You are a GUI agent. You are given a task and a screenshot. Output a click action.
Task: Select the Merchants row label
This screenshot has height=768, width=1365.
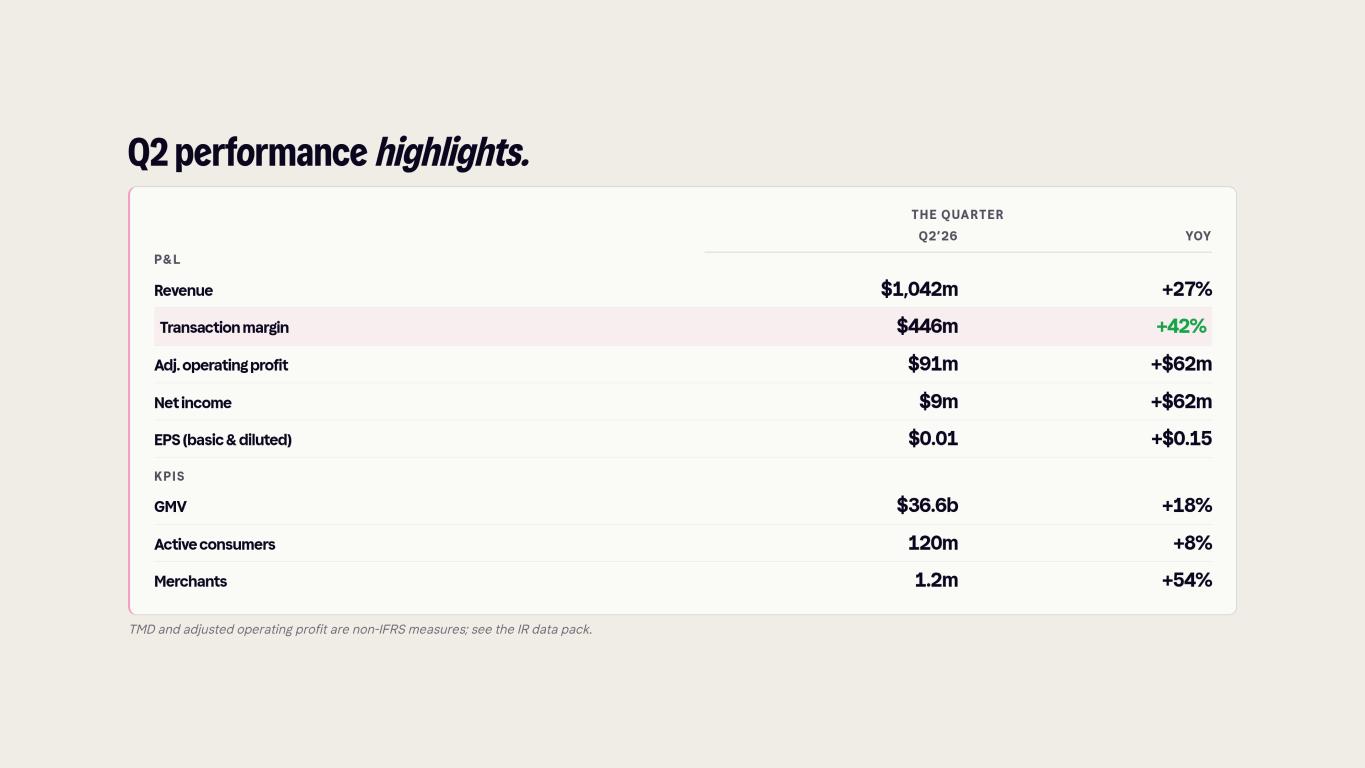pos(190,582)
